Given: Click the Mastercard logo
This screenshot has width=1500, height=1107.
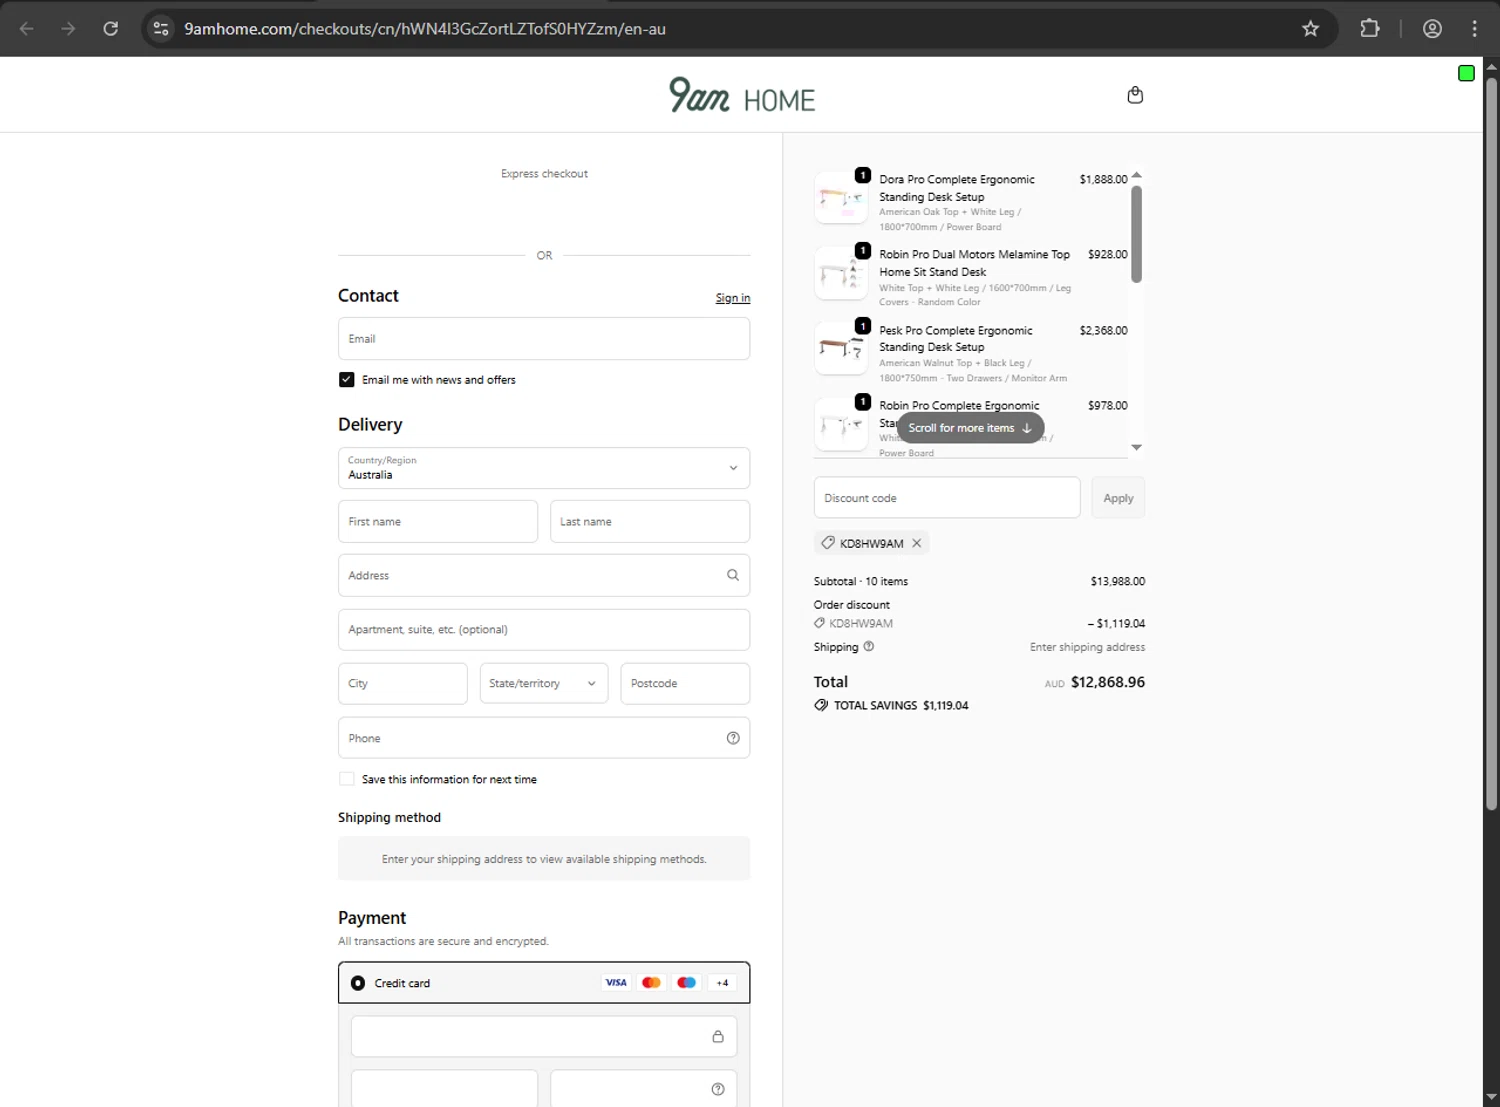Looking at the screenshot, I should pos(651,982).
